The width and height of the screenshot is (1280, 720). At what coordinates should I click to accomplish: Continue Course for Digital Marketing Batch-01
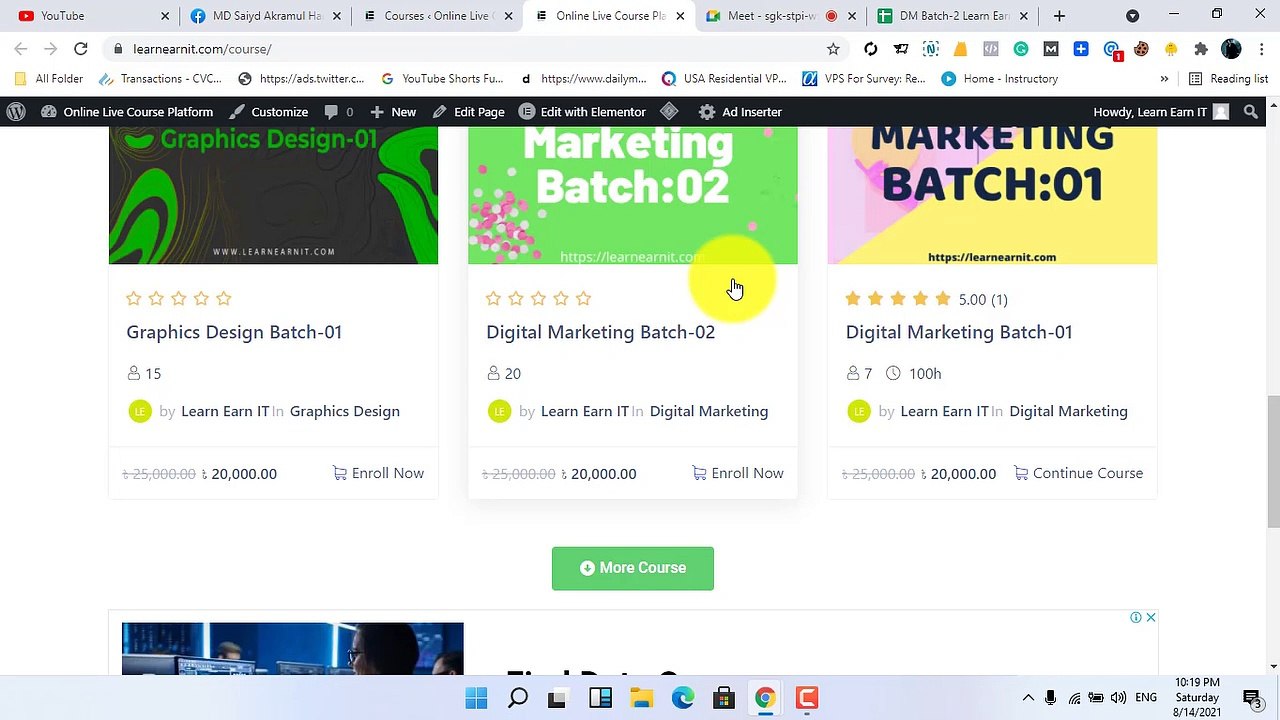[x=1078, y=473]
